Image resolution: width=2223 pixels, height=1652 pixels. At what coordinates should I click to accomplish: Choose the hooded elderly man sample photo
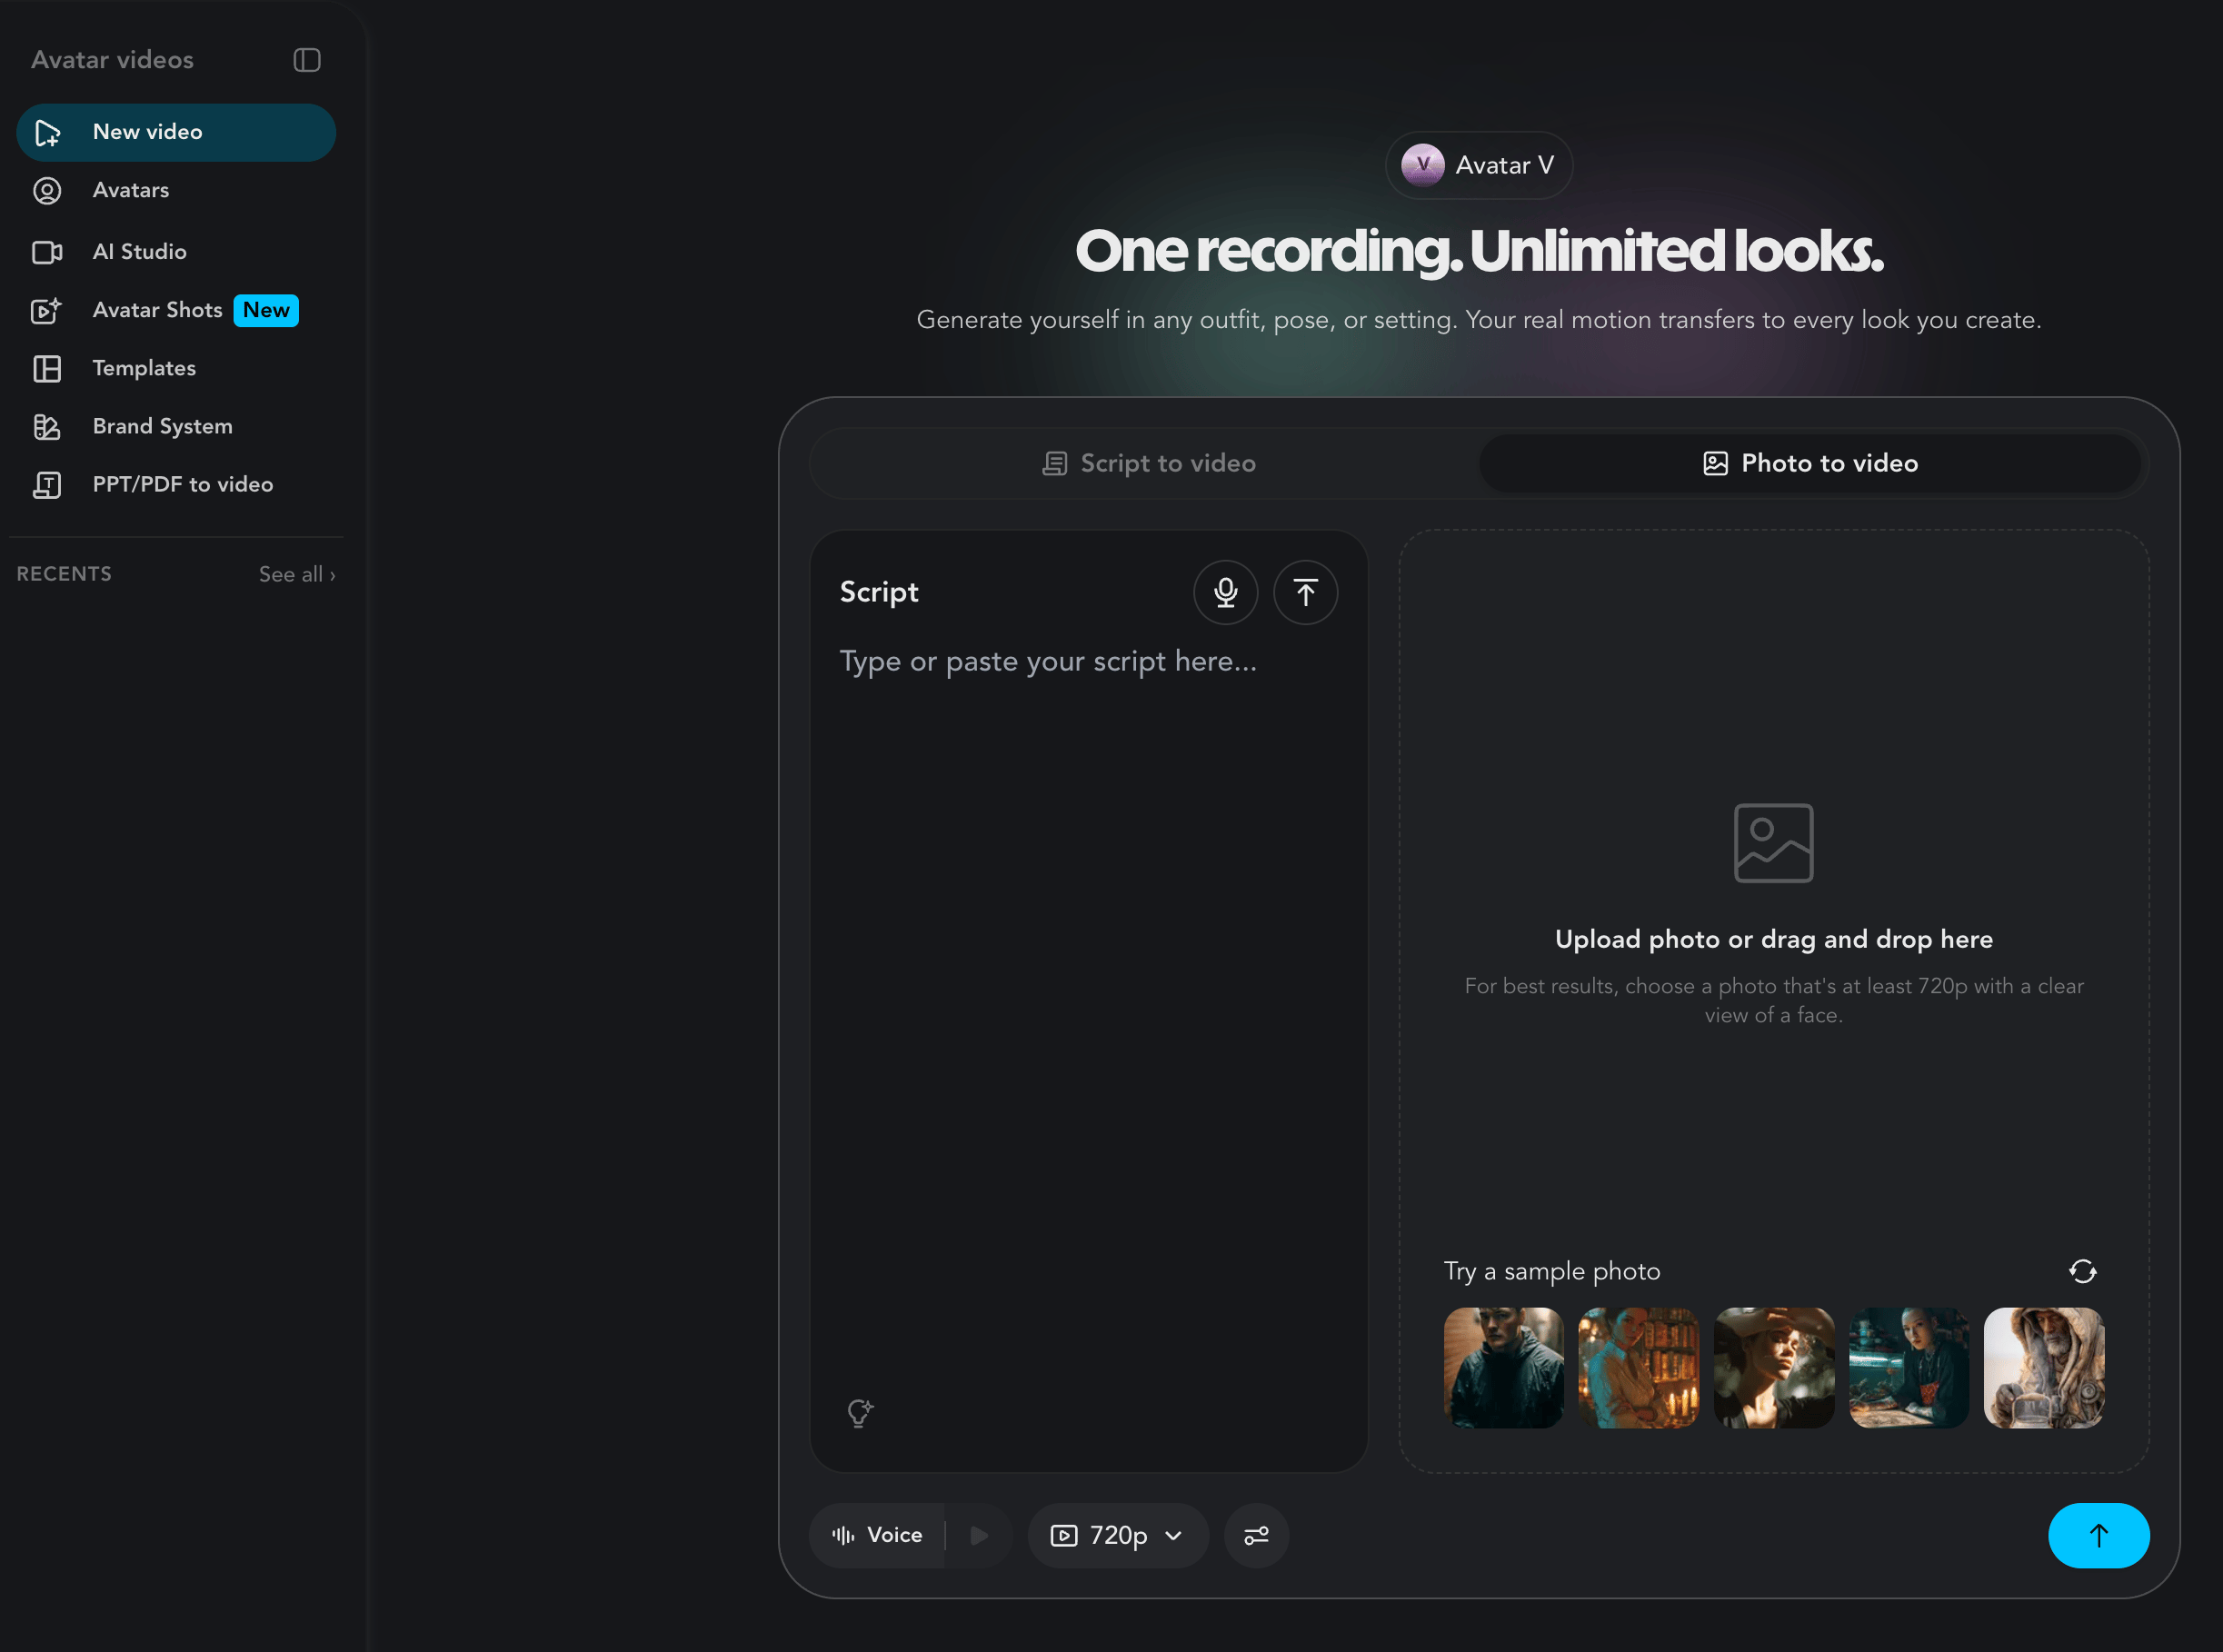click(x=2043, y=1367)
